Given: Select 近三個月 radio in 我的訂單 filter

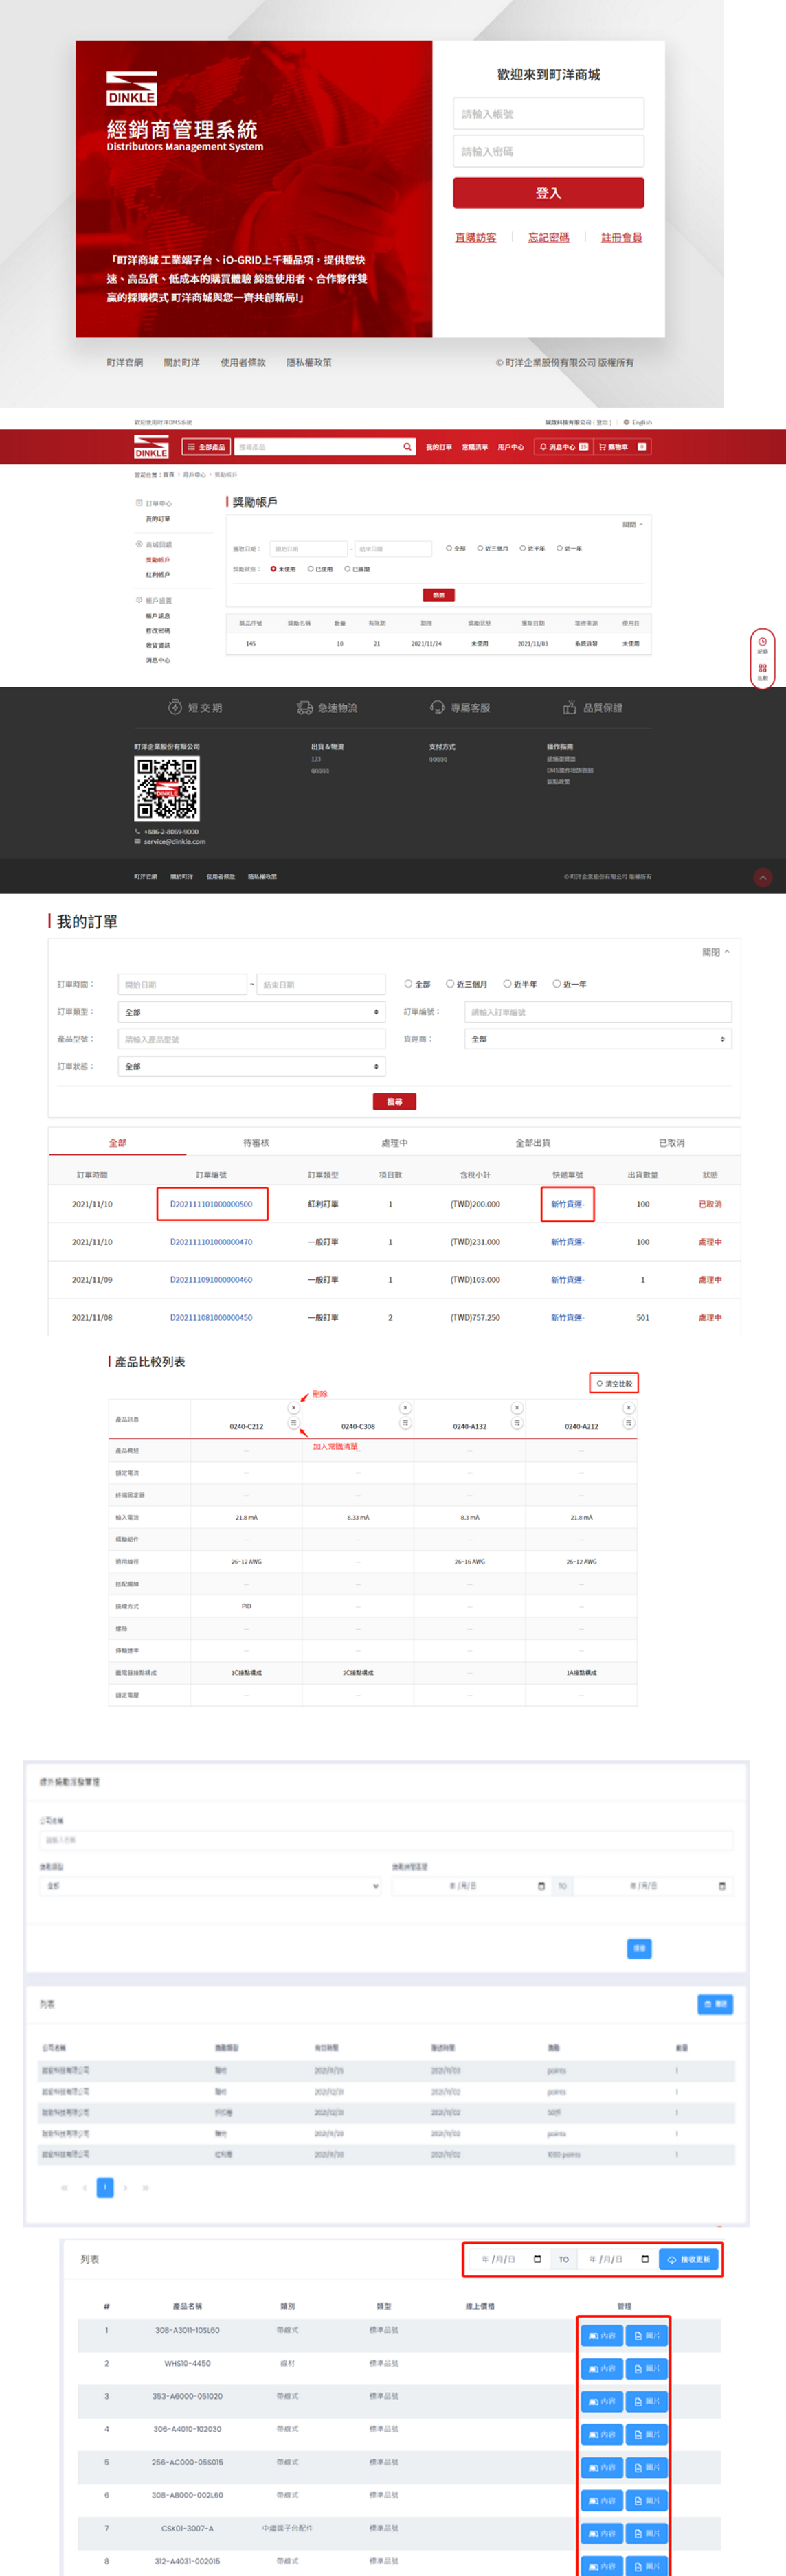Looking at the screenshot, I should click(450, 984).
